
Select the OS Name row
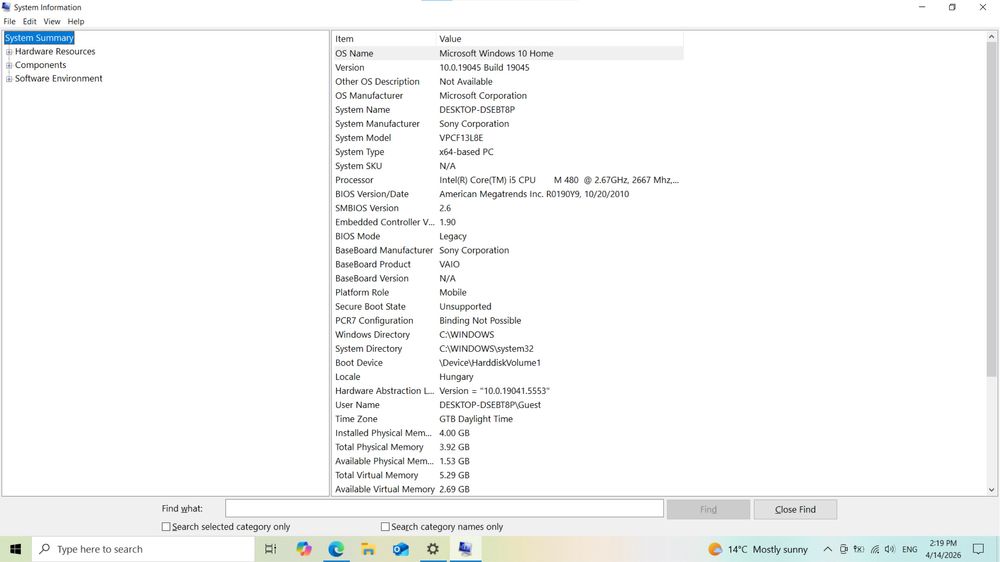pyautogui.click(x=508, y=54)
